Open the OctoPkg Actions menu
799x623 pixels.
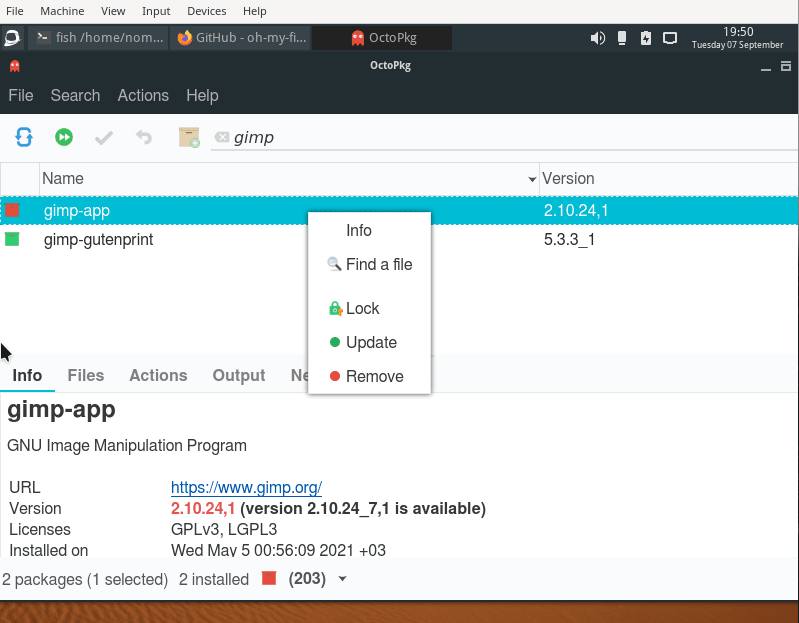click(143, 95)
